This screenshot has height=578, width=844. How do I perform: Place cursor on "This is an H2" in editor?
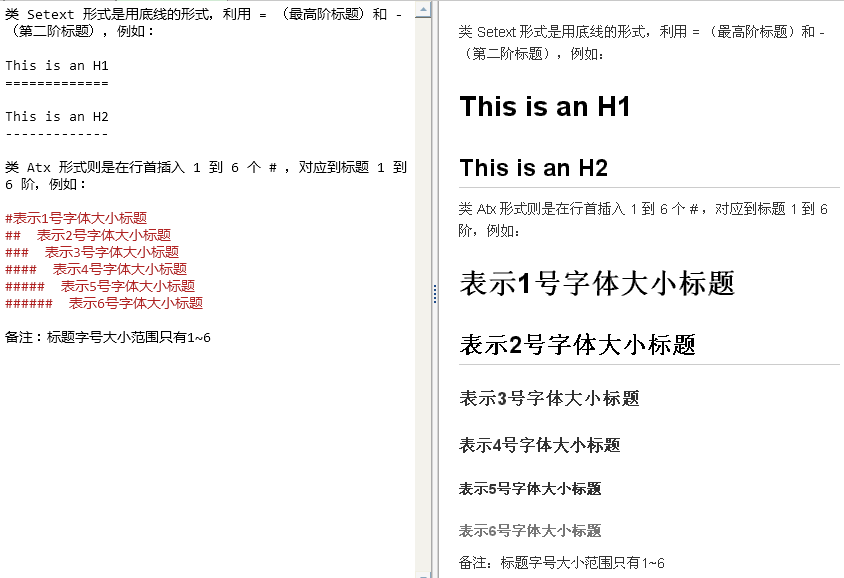57,117
